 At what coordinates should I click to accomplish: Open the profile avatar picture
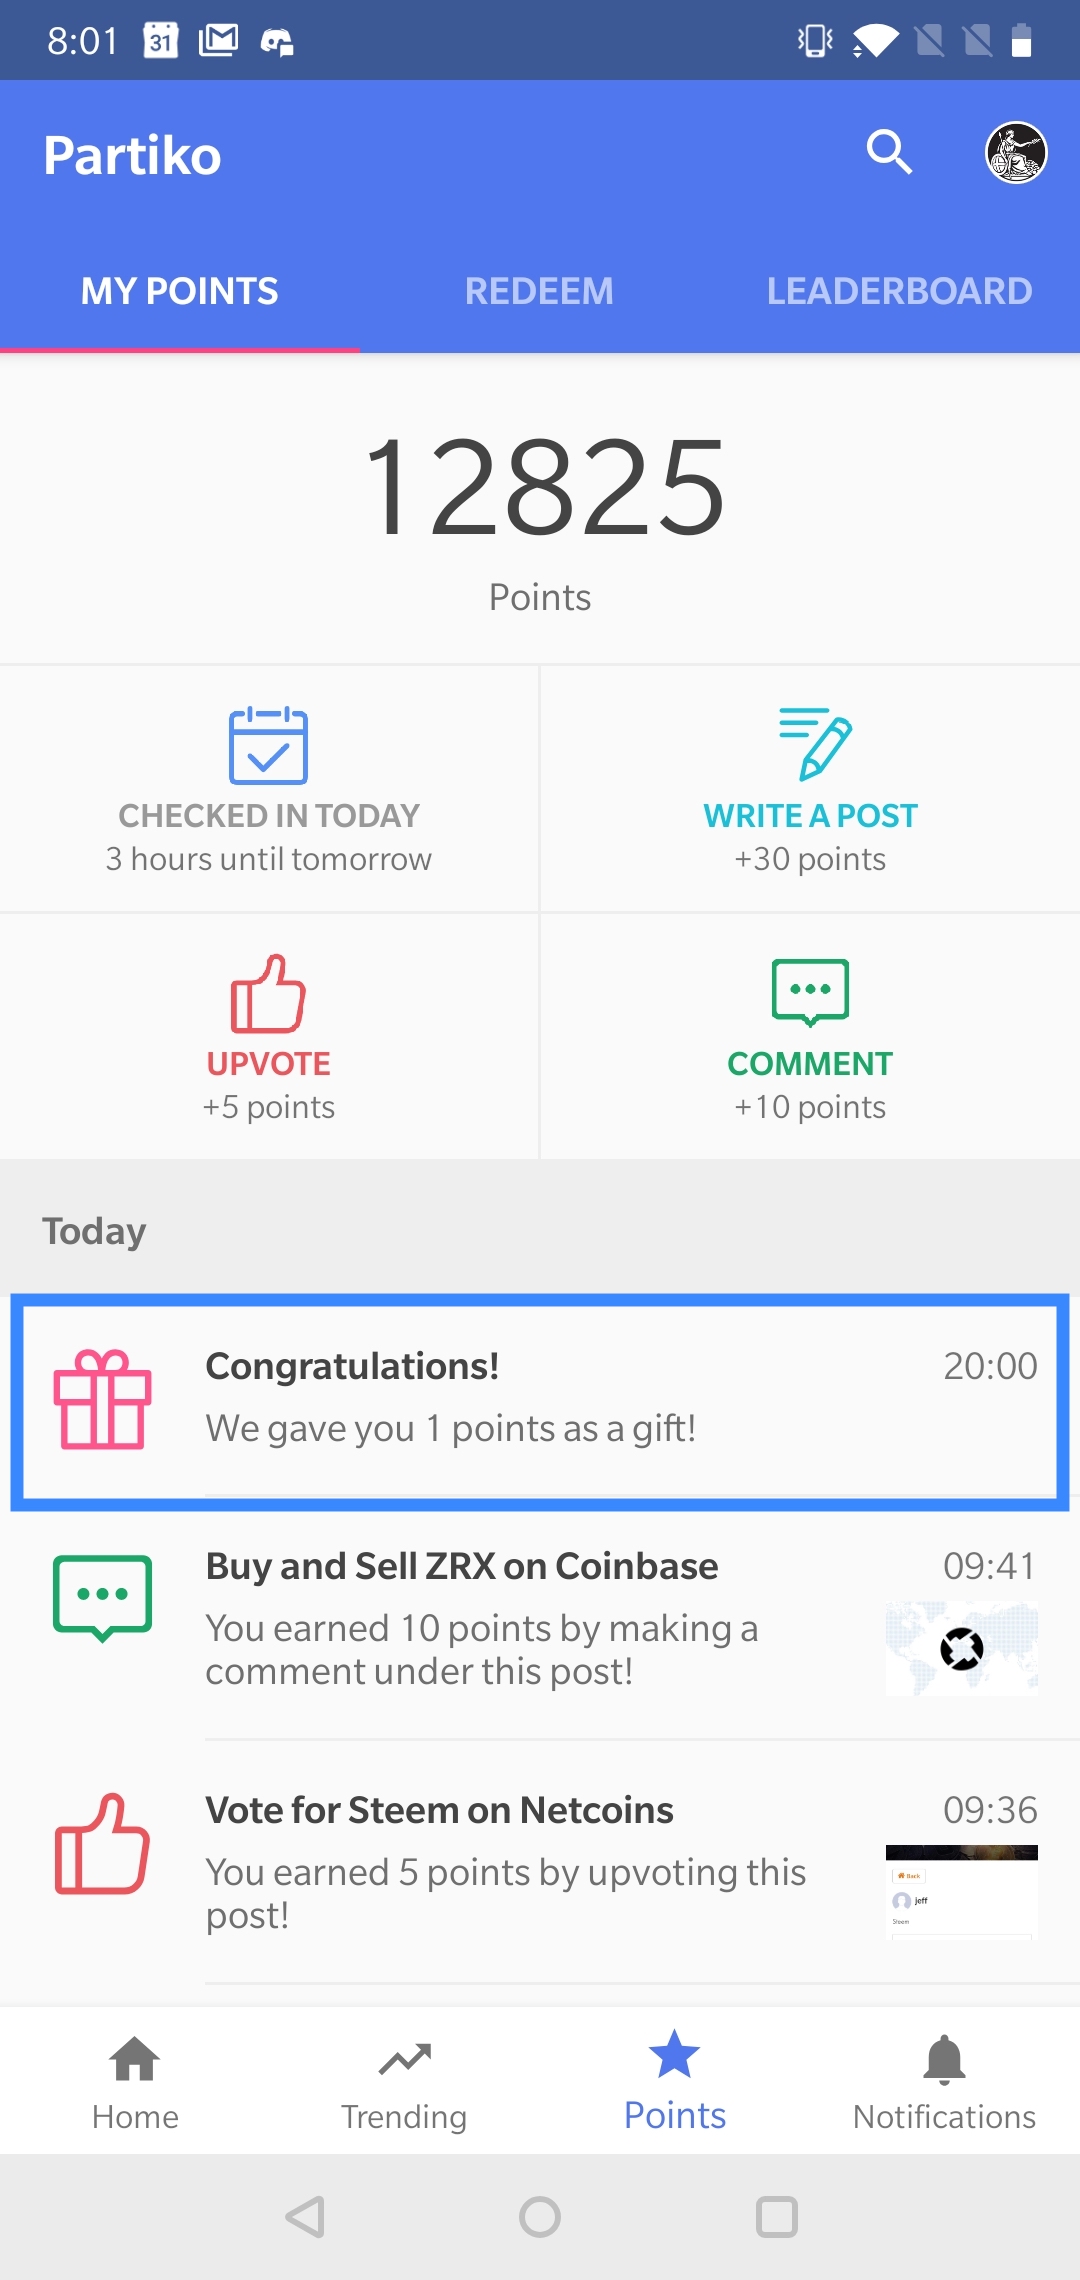coord(1016,153)
